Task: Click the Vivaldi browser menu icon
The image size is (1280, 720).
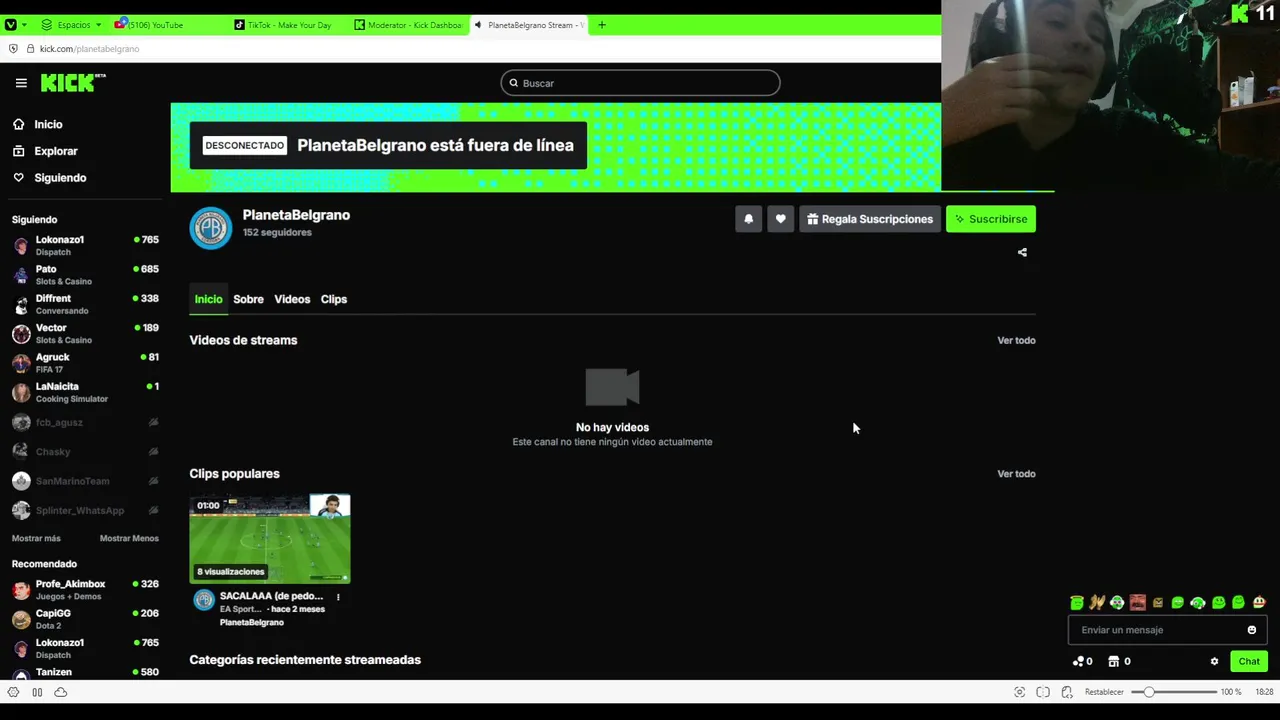Action: coord(11,25)
